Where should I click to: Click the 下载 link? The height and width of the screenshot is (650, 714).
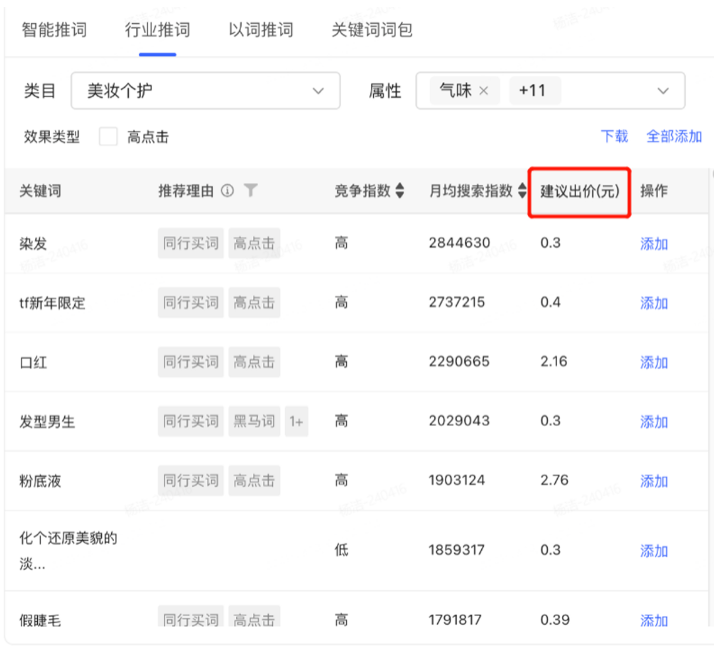point(614,136)
